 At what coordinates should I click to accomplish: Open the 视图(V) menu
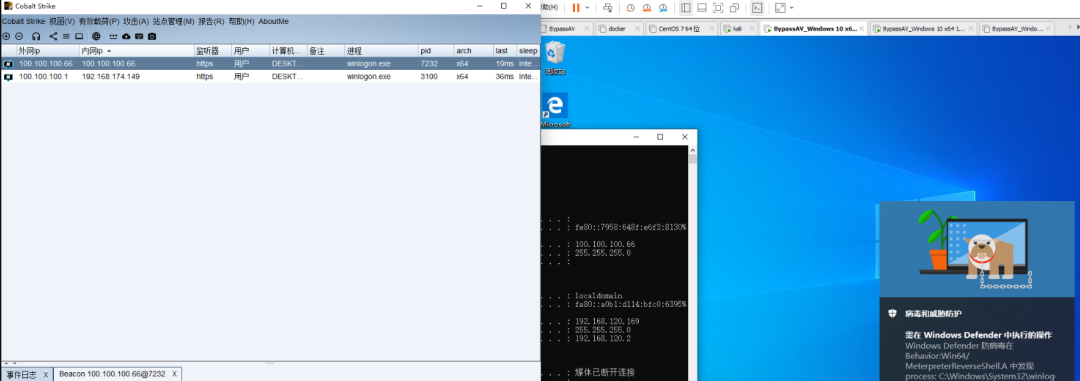click(62, 21)
